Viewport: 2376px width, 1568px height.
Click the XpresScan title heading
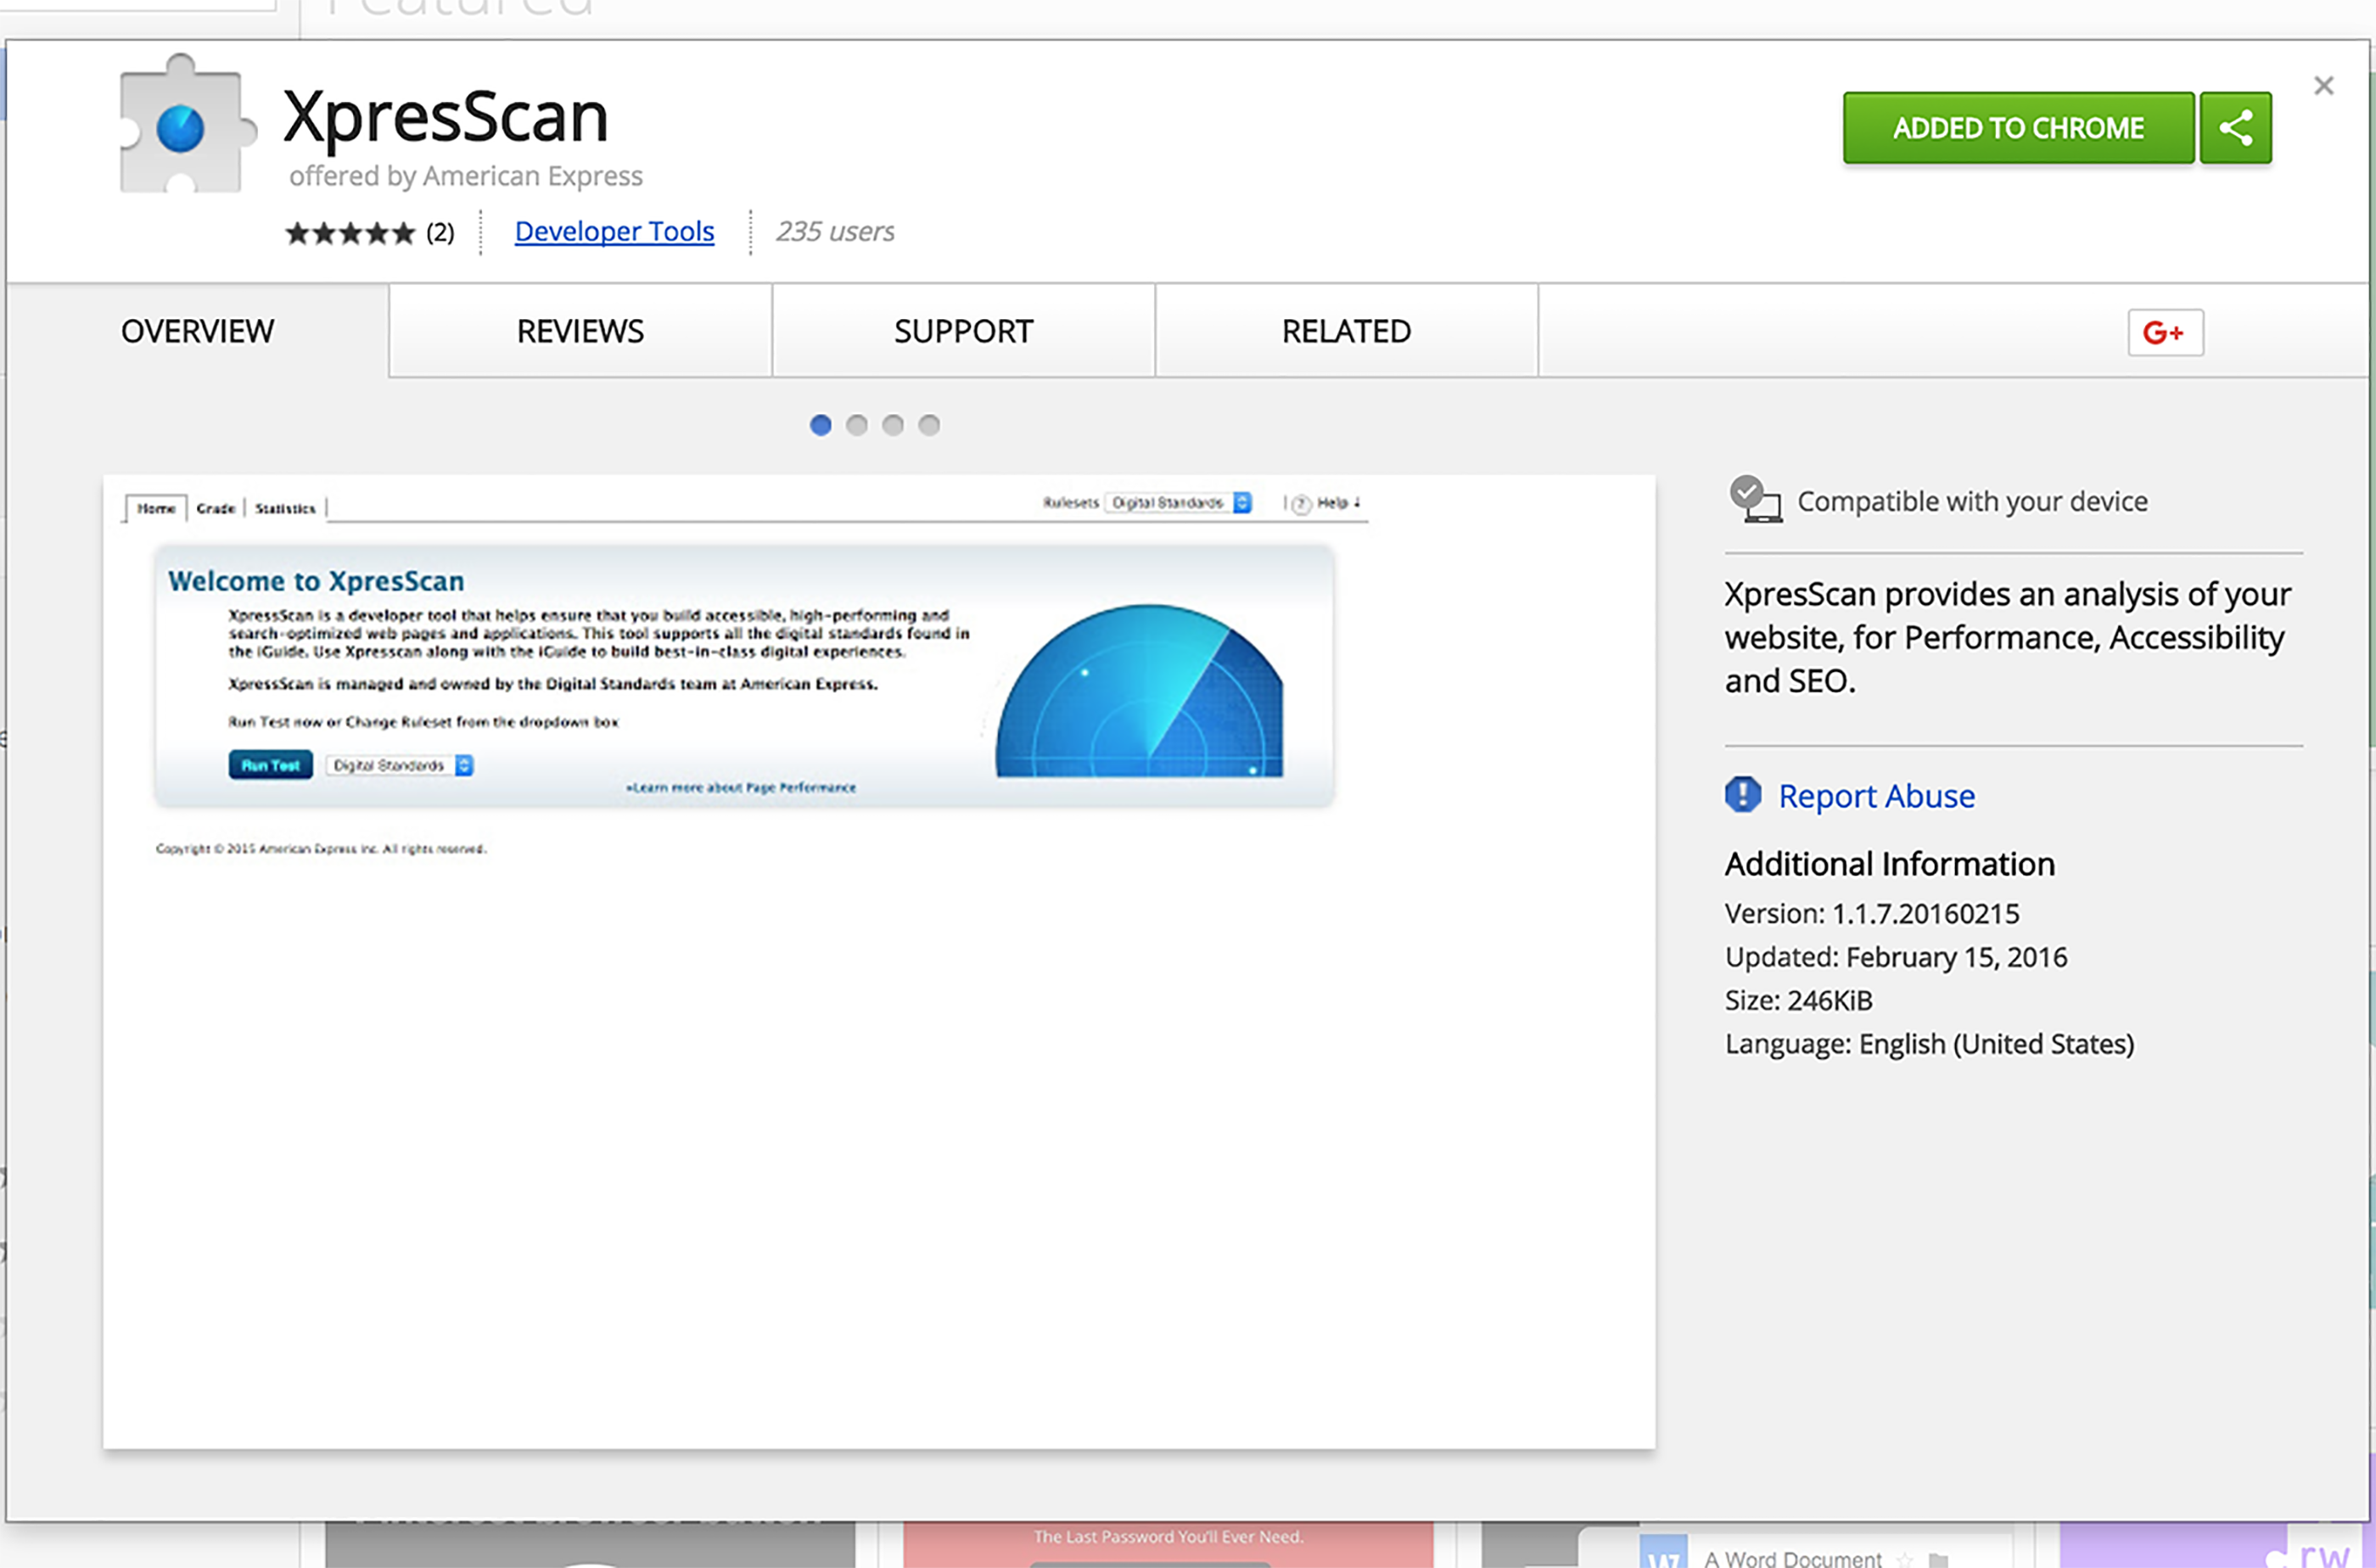click(x=446, y=118)
